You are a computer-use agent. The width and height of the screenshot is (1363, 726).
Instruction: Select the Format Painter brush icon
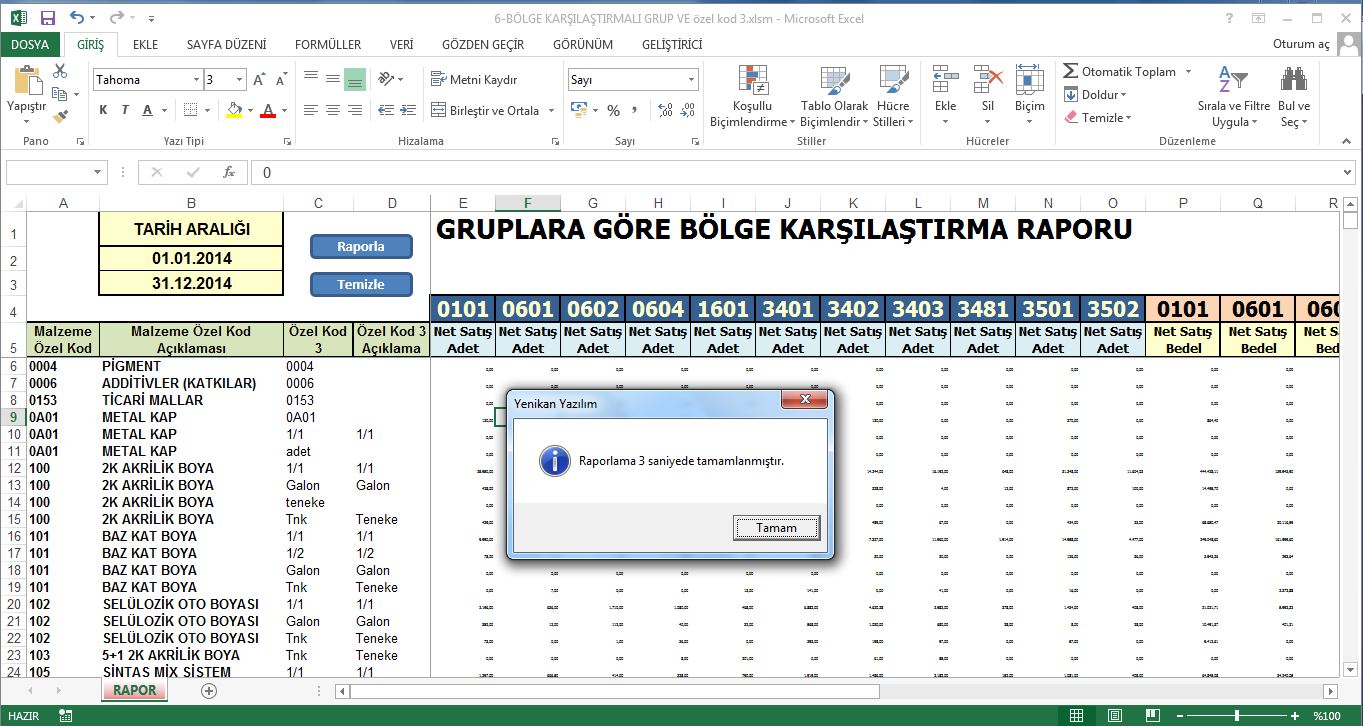coord(60,116)
